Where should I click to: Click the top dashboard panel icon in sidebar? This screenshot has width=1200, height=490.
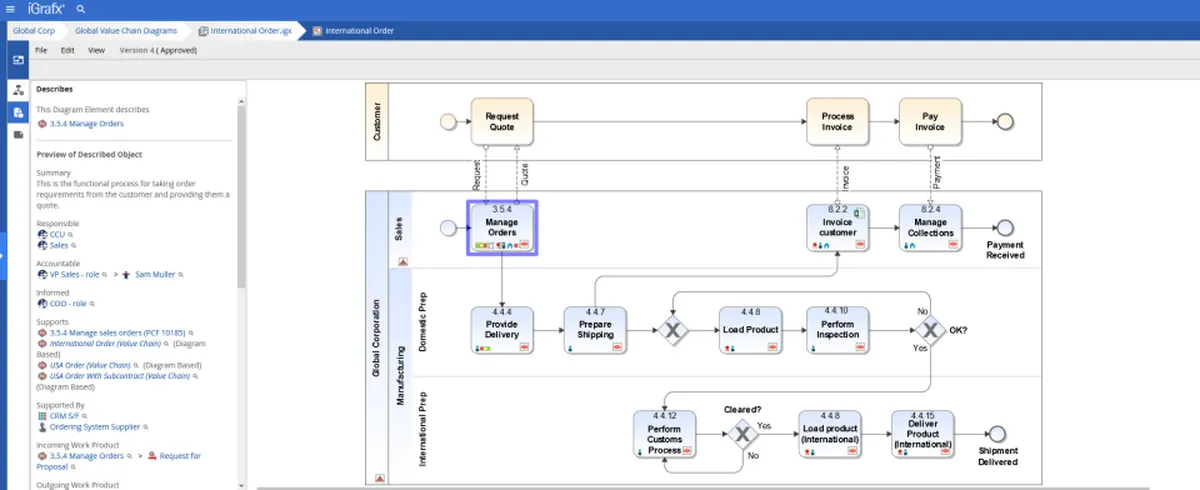coord(18,60)
